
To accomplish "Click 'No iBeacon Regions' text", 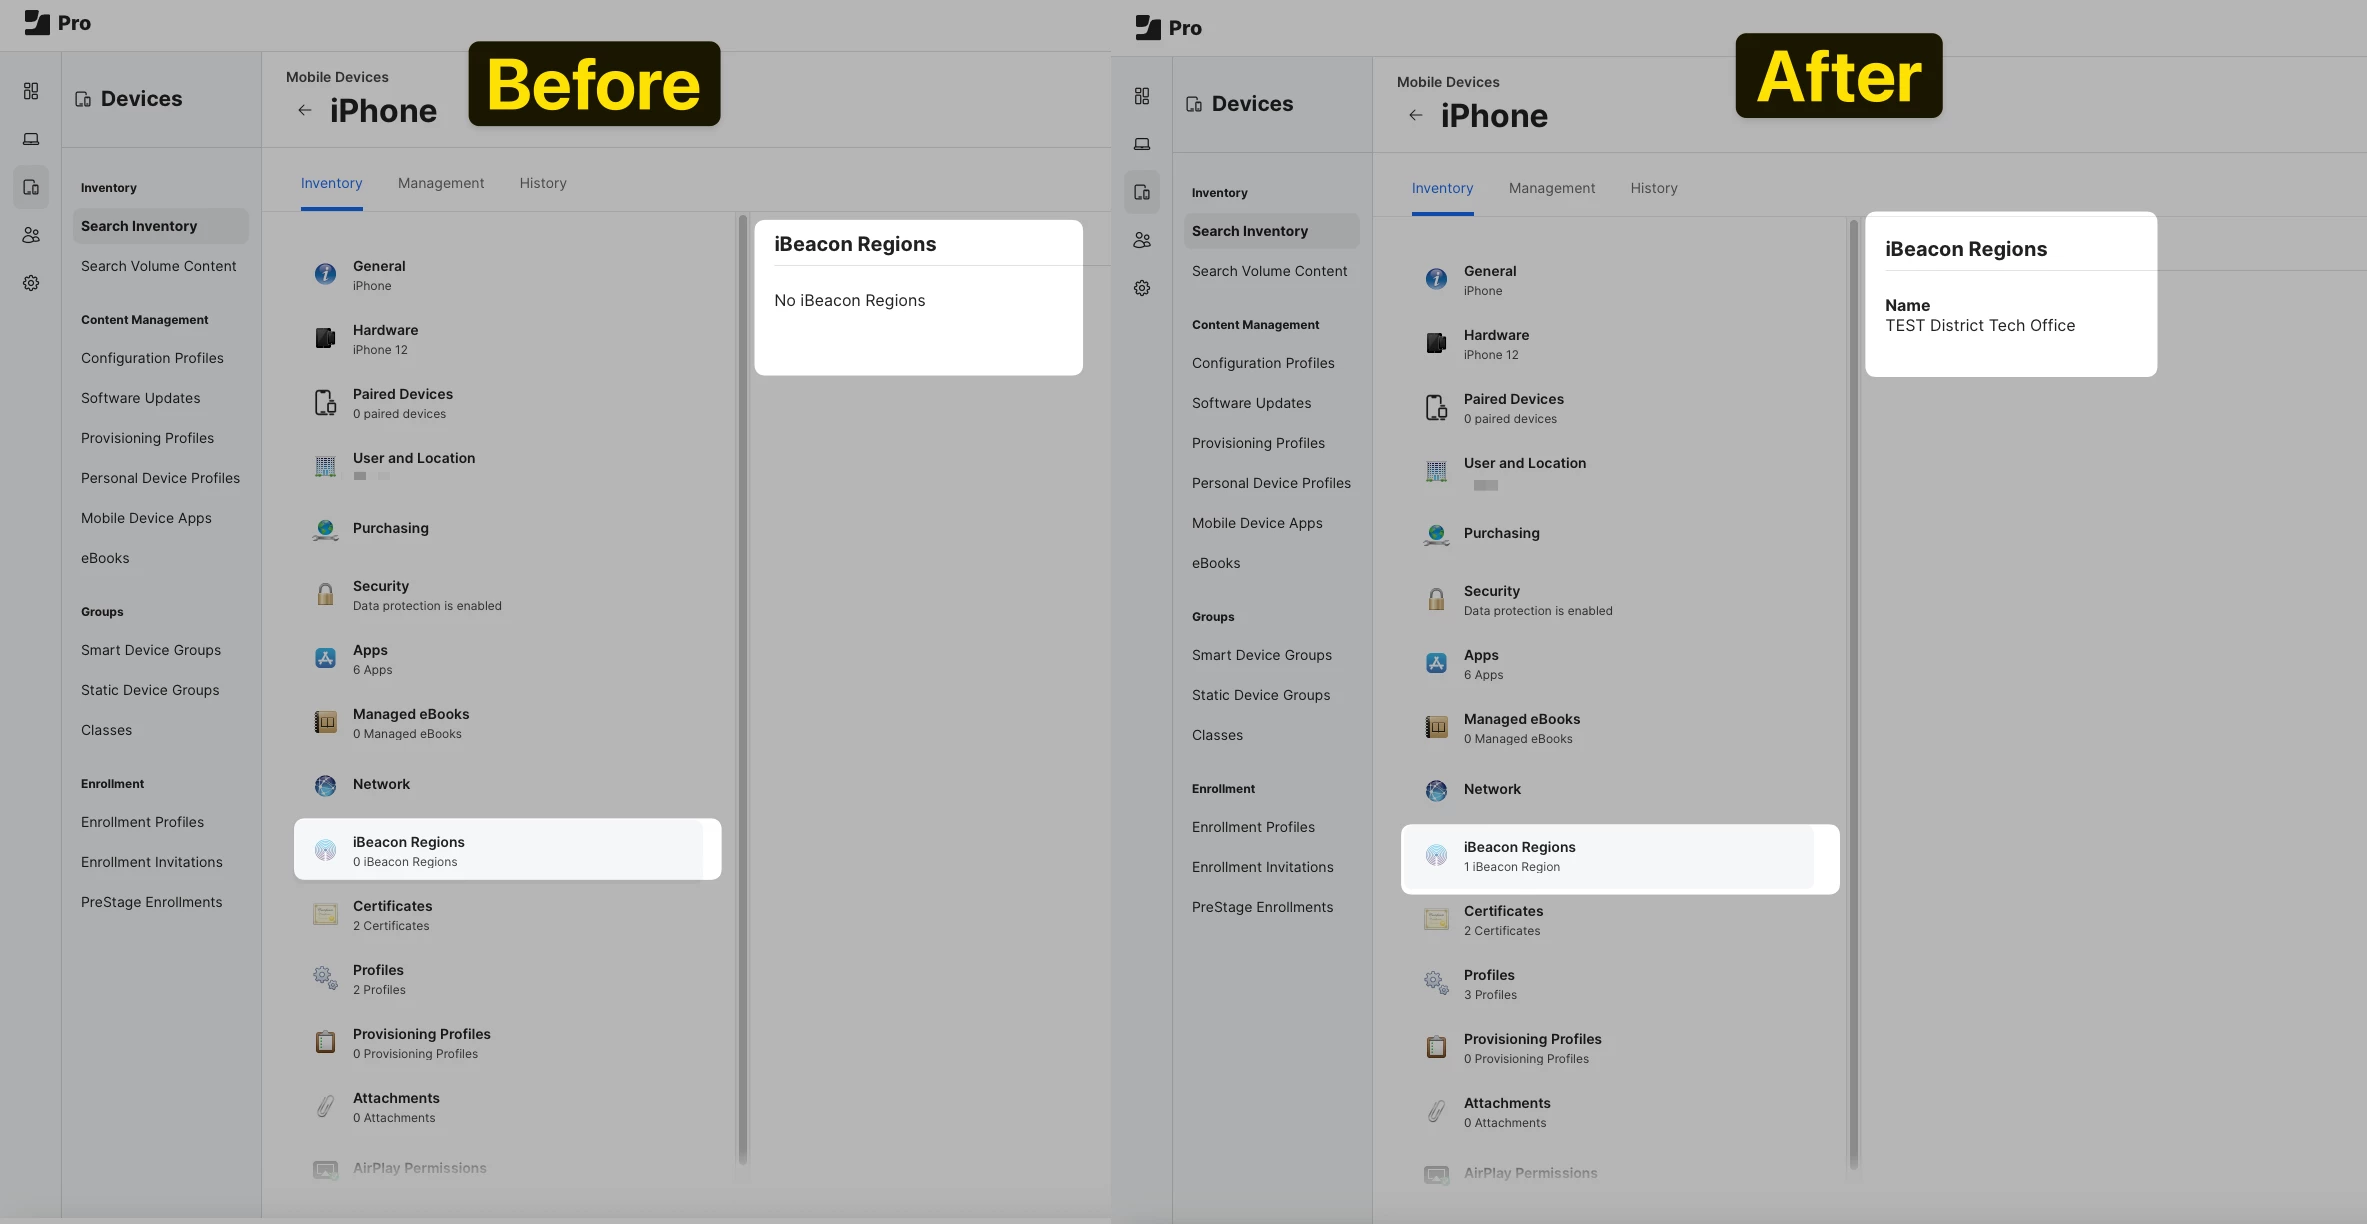I will click(849, 301).
